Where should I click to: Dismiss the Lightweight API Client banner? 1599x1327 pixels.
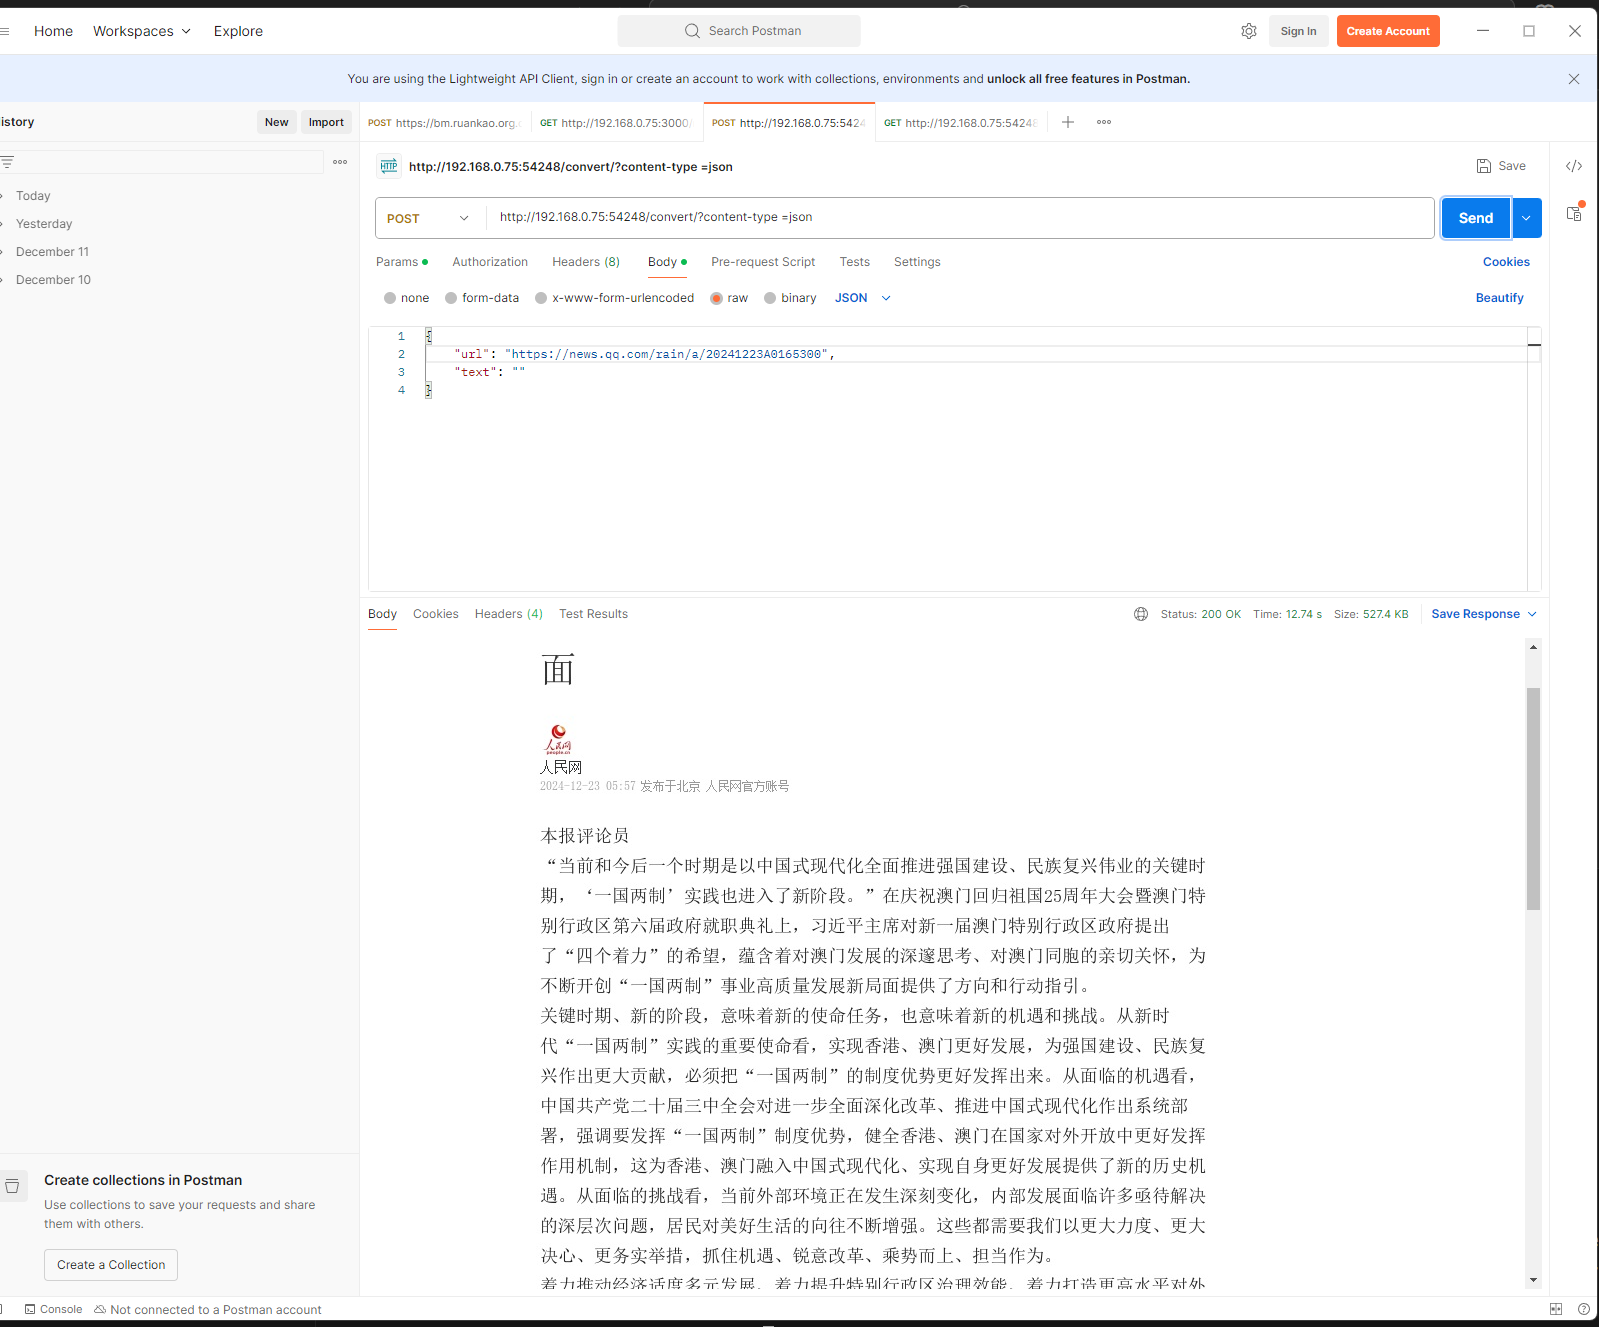pos(1574,79)
